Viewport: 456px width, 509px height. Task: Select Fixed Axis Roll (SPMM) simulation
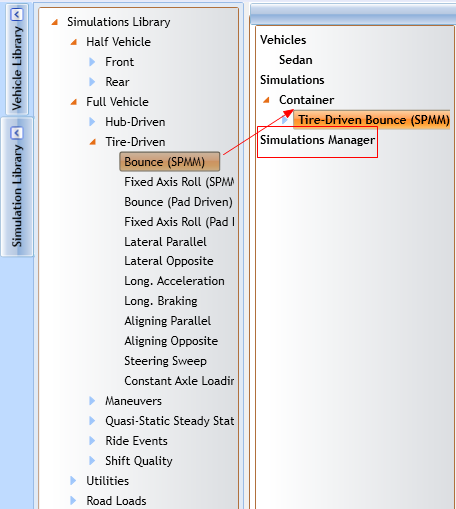click(179, 182)
